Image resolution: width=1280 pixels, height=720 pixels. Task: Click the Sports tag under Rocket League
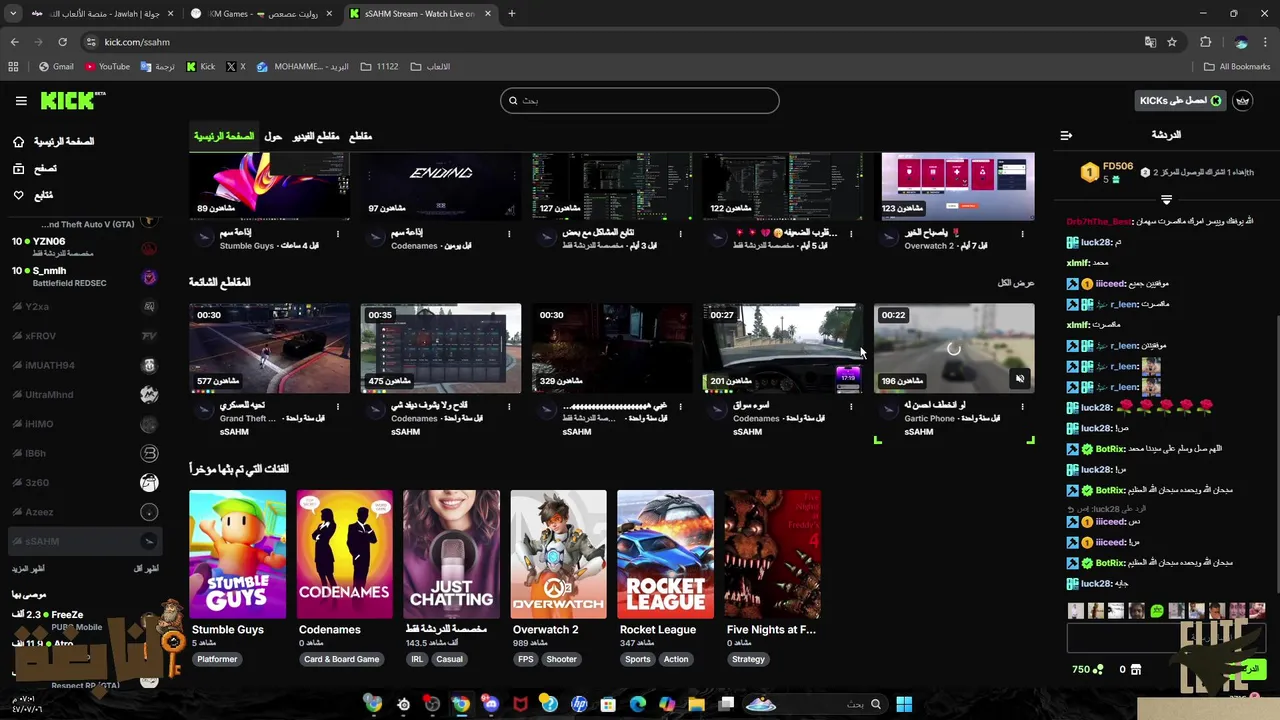tap(637, 659)
